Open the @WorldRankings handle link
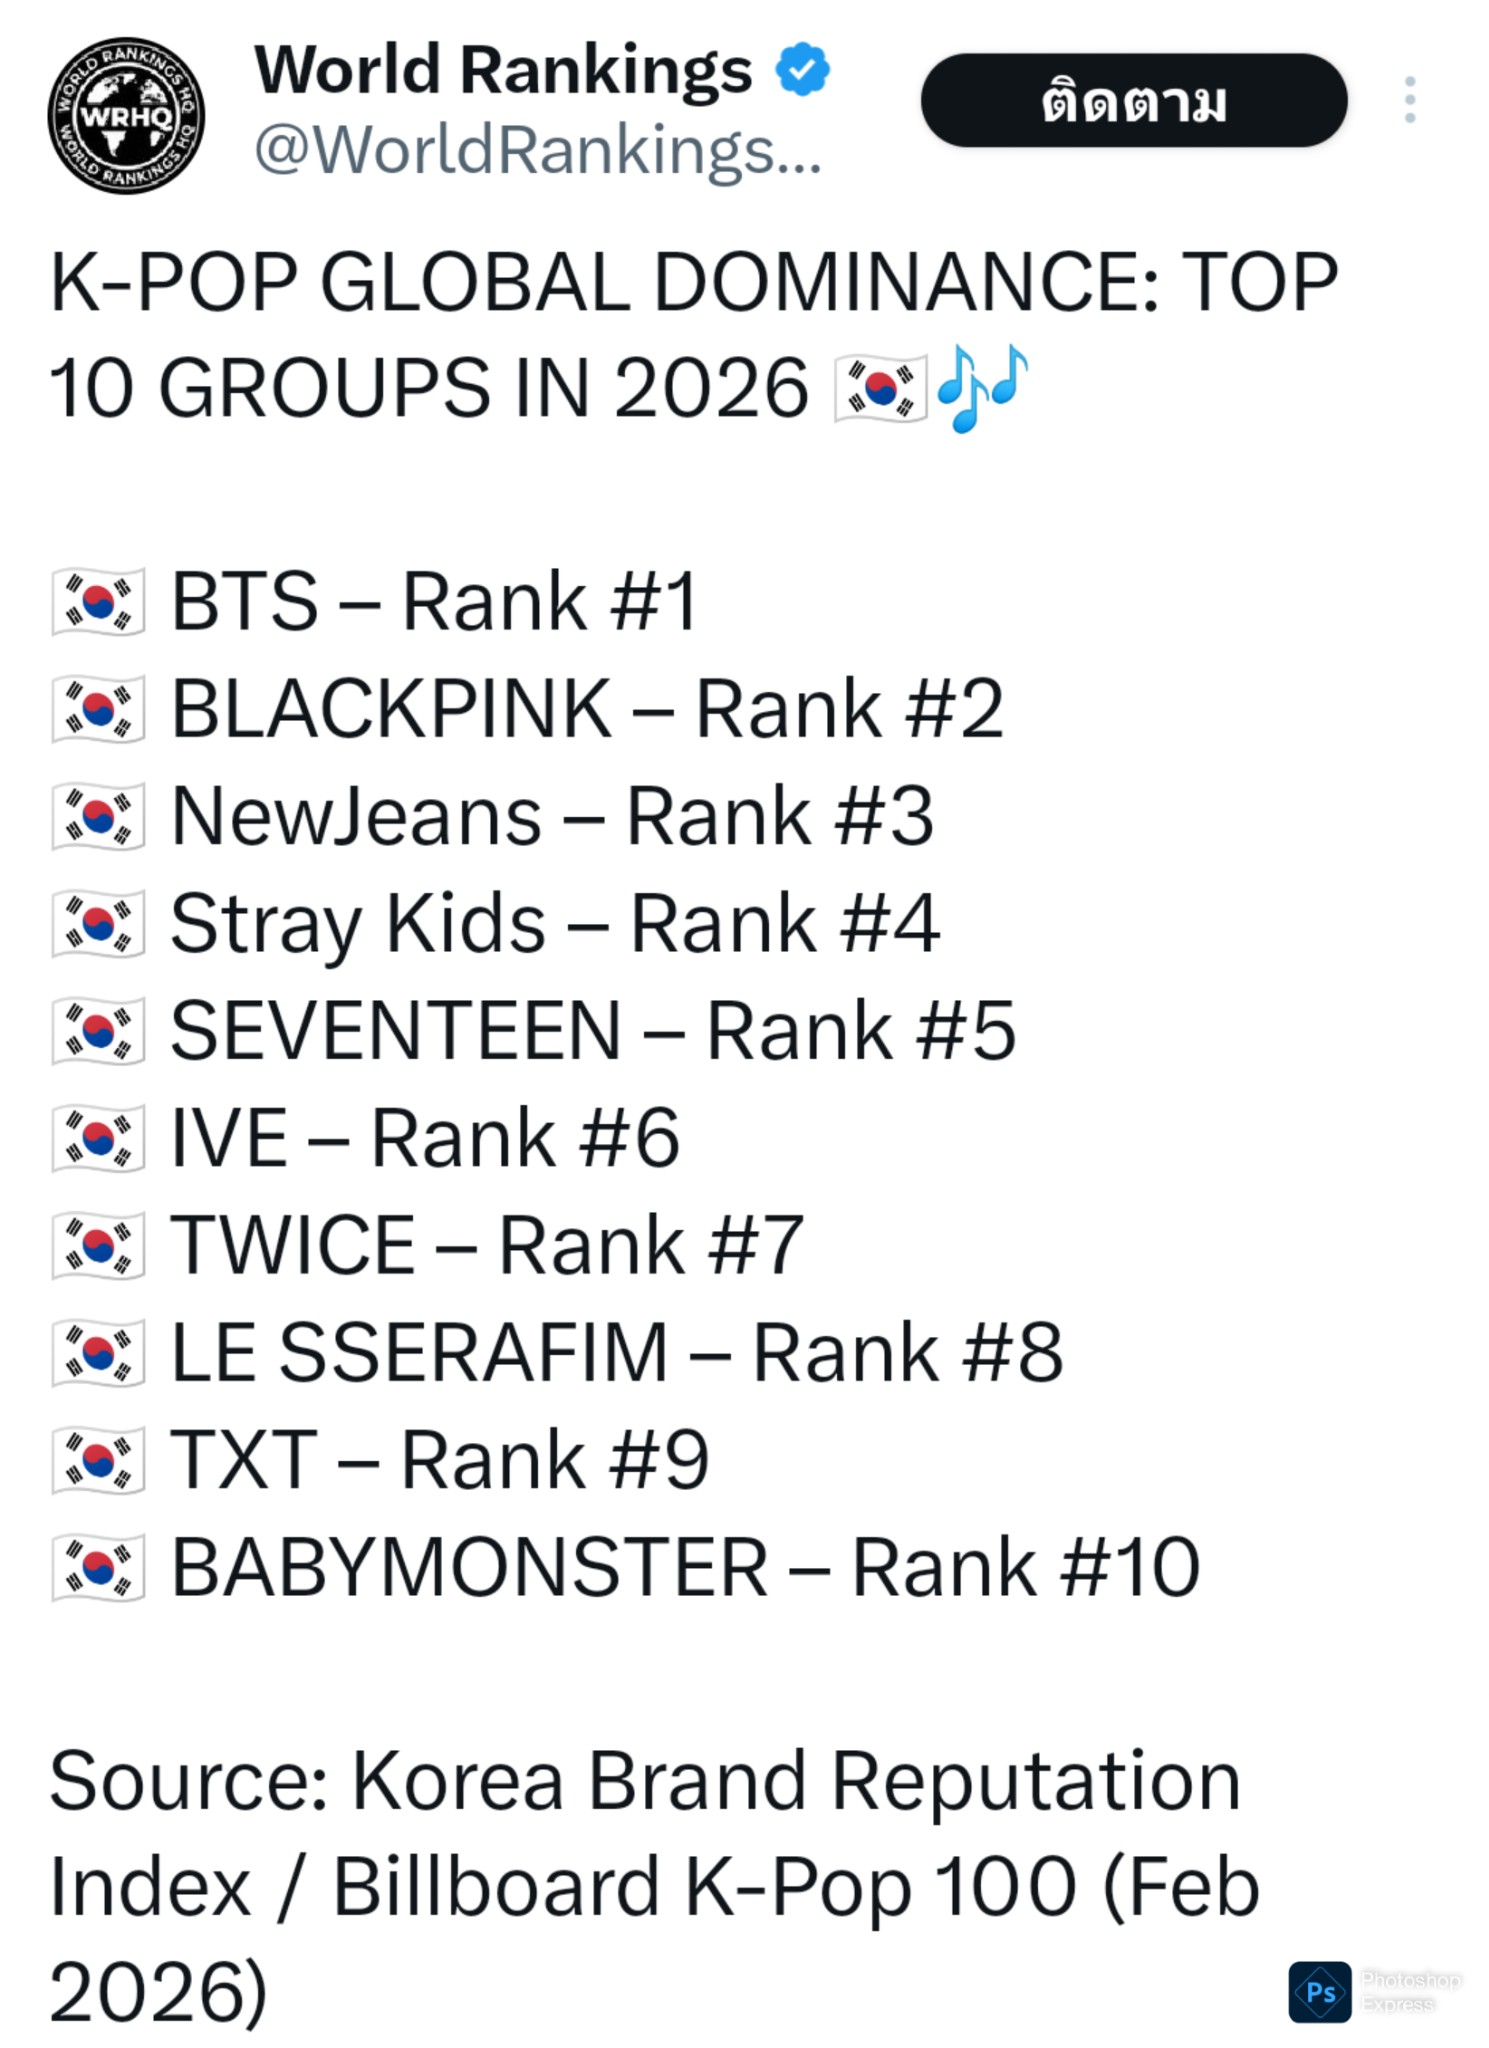 click(x=538, y=151)
